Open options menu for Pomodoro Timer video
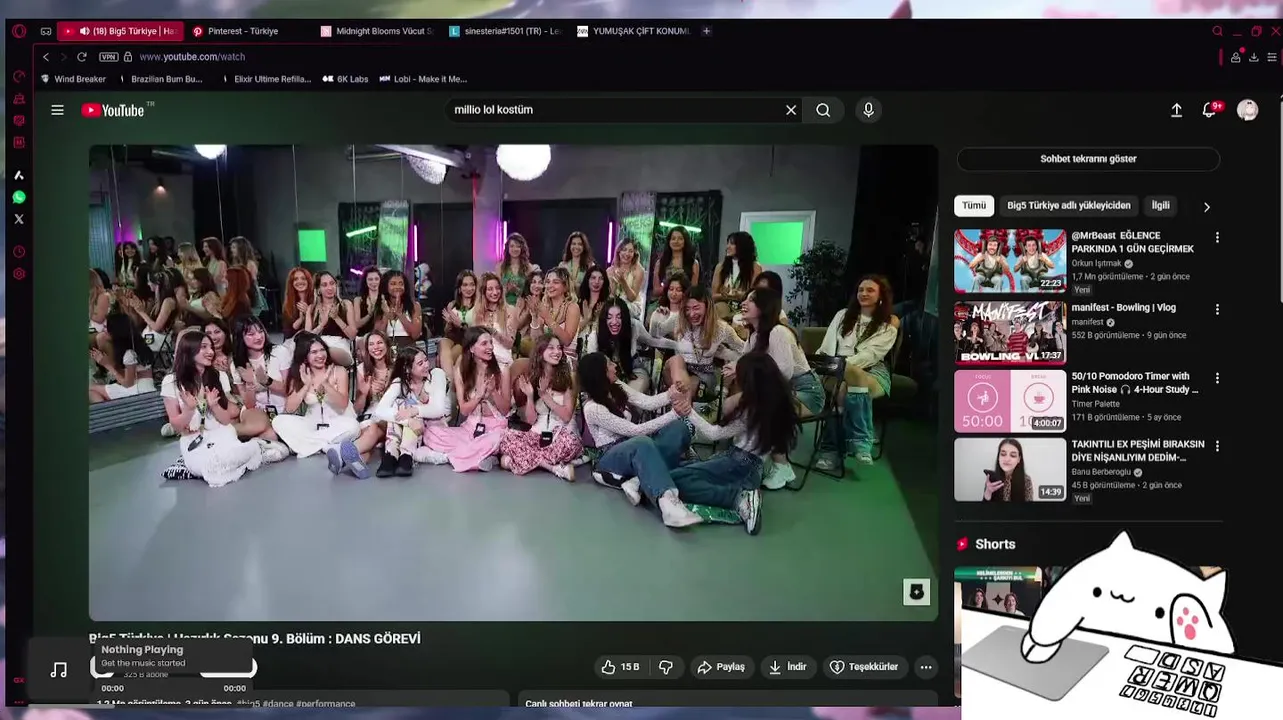The image size is (1283, 720). tap(1217, 379)
